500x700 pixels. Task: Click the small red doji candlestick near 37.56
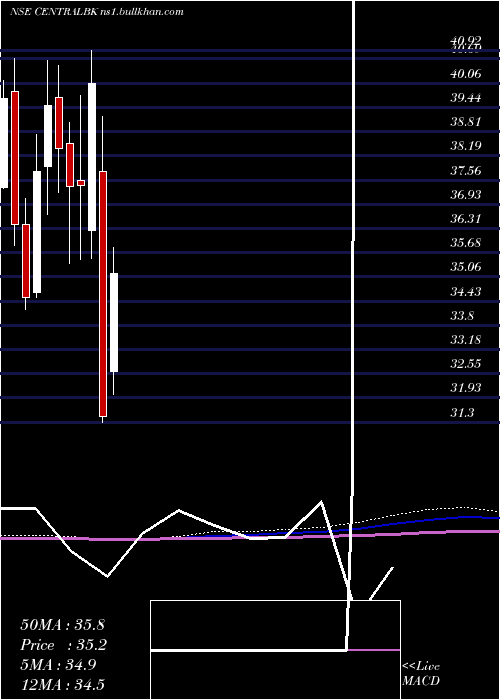point(81,183)
